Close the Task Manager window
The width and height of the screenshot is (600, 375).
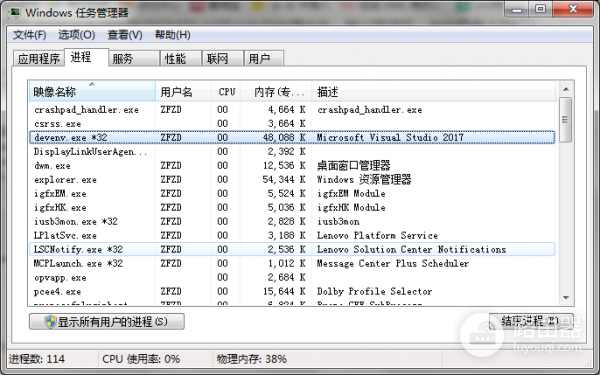point(573,9)
